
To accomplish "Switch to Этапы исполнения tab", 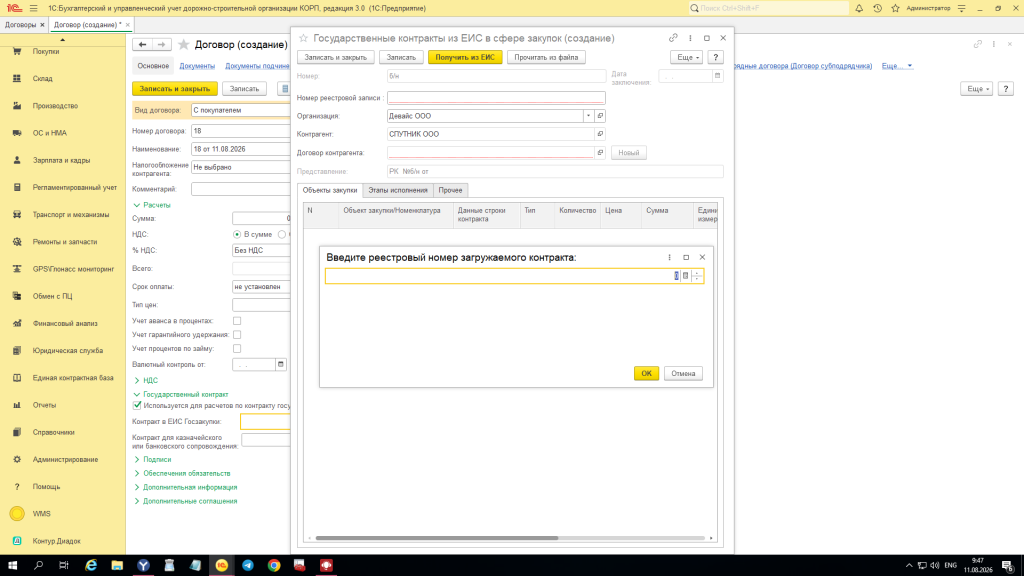I will click(x=398, y=190).
